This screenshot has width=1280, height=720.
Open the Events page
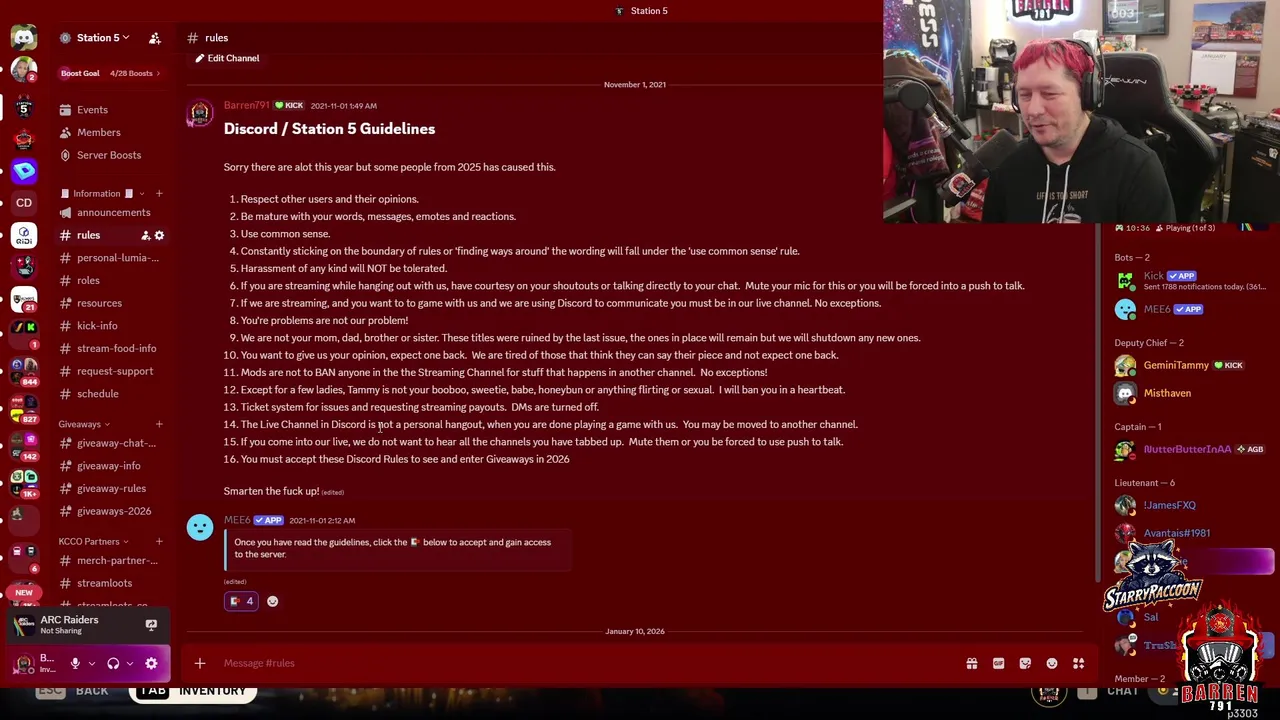pyautogui.click(x=92, y=110)
